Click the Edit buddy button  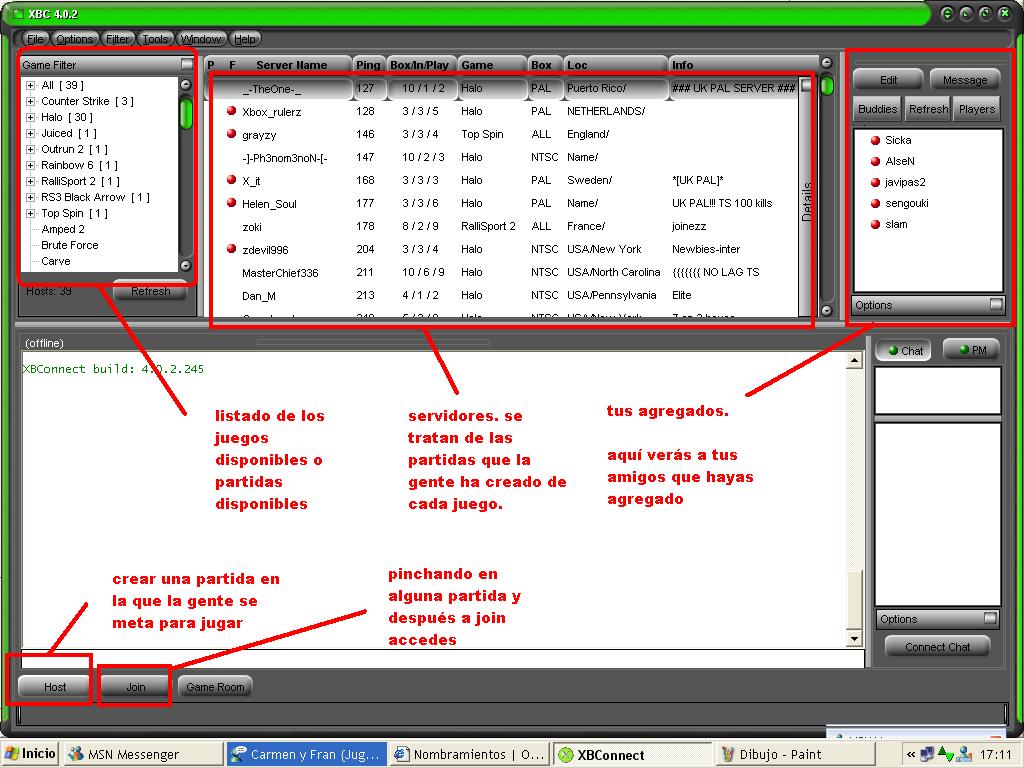[x=888, y=80]
